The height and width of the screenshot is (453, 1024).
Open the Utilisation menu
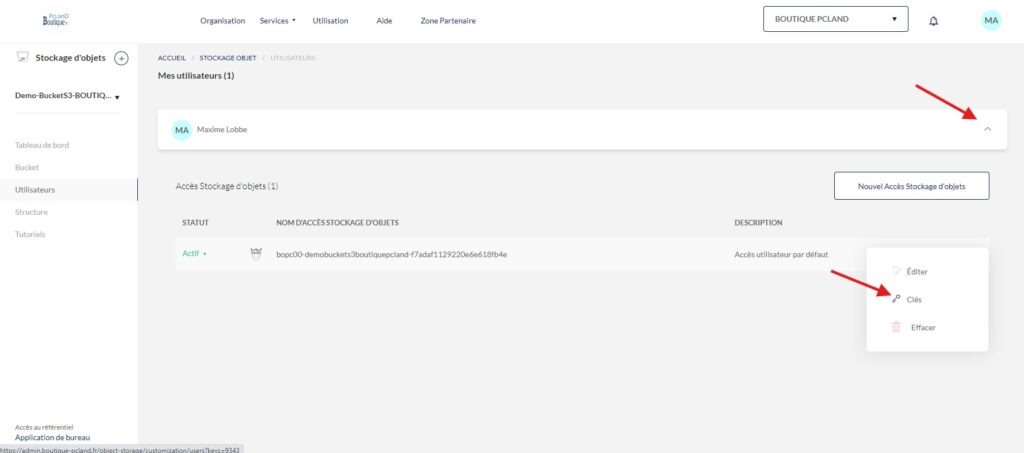[330, 21]
